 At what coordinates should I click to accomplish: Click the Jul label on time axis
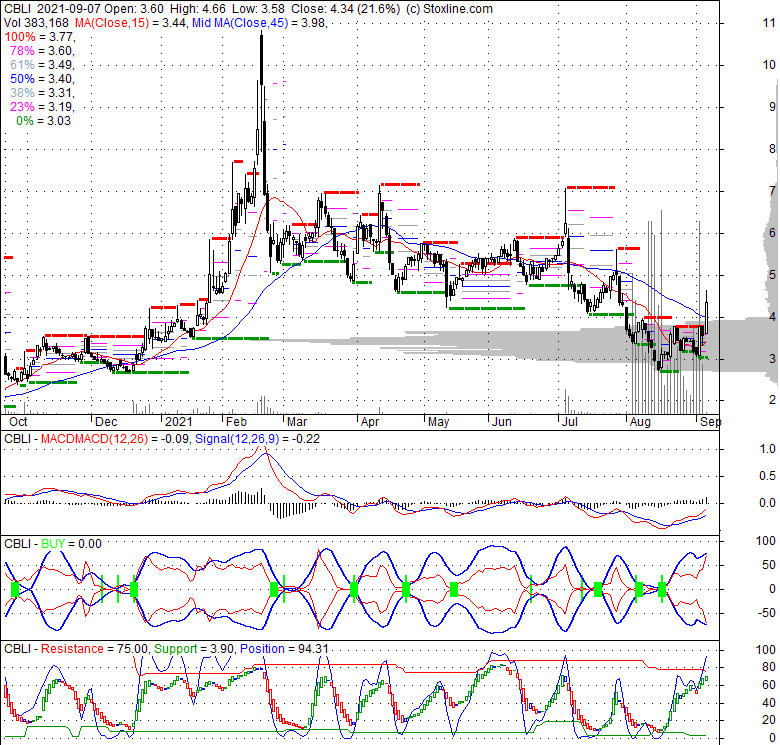point(569,422)
